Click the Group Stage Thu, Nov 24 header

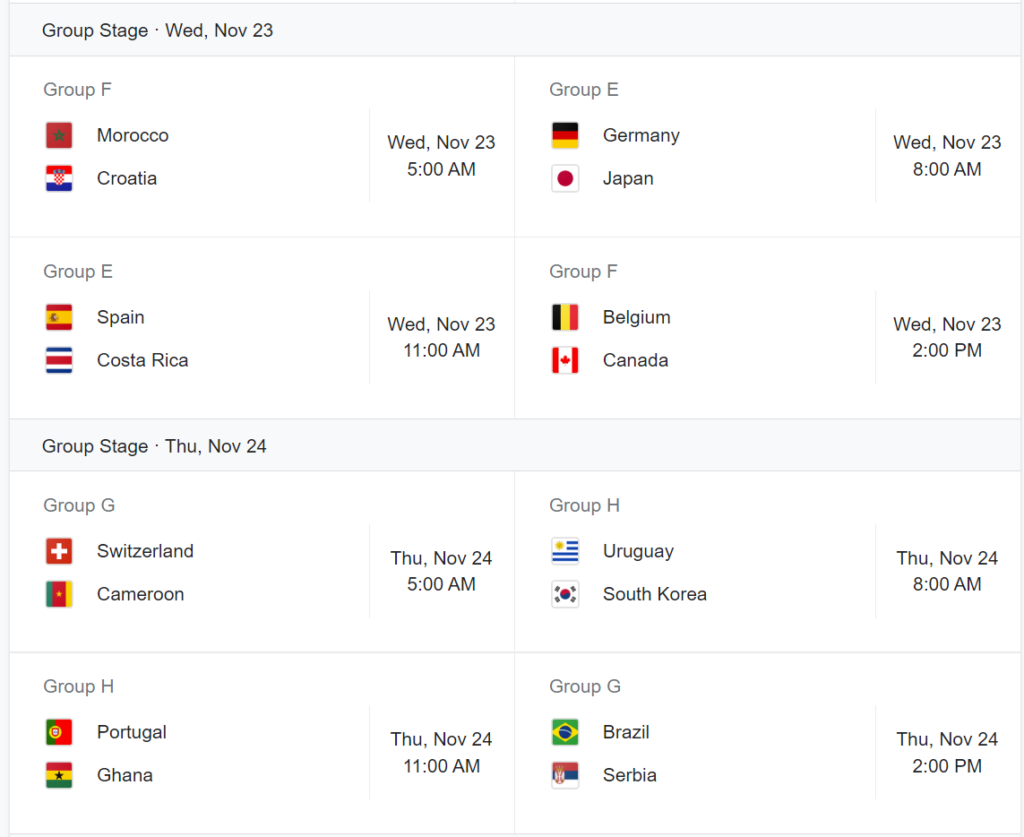point(154,446)
